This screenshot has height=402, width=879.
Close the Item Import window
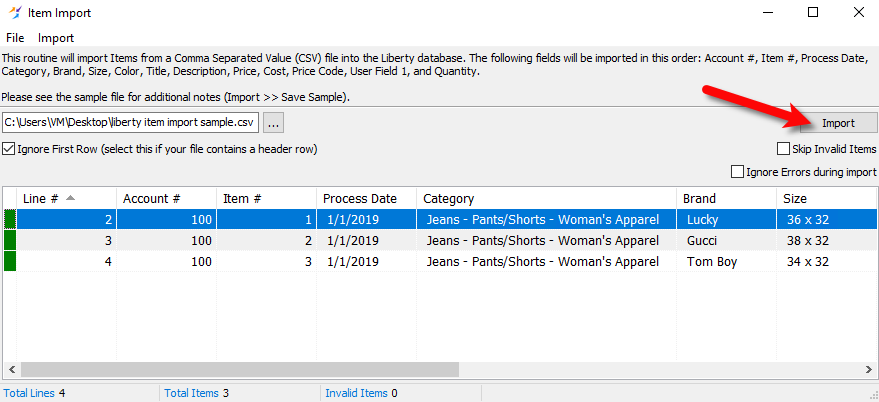coord(858,12)
